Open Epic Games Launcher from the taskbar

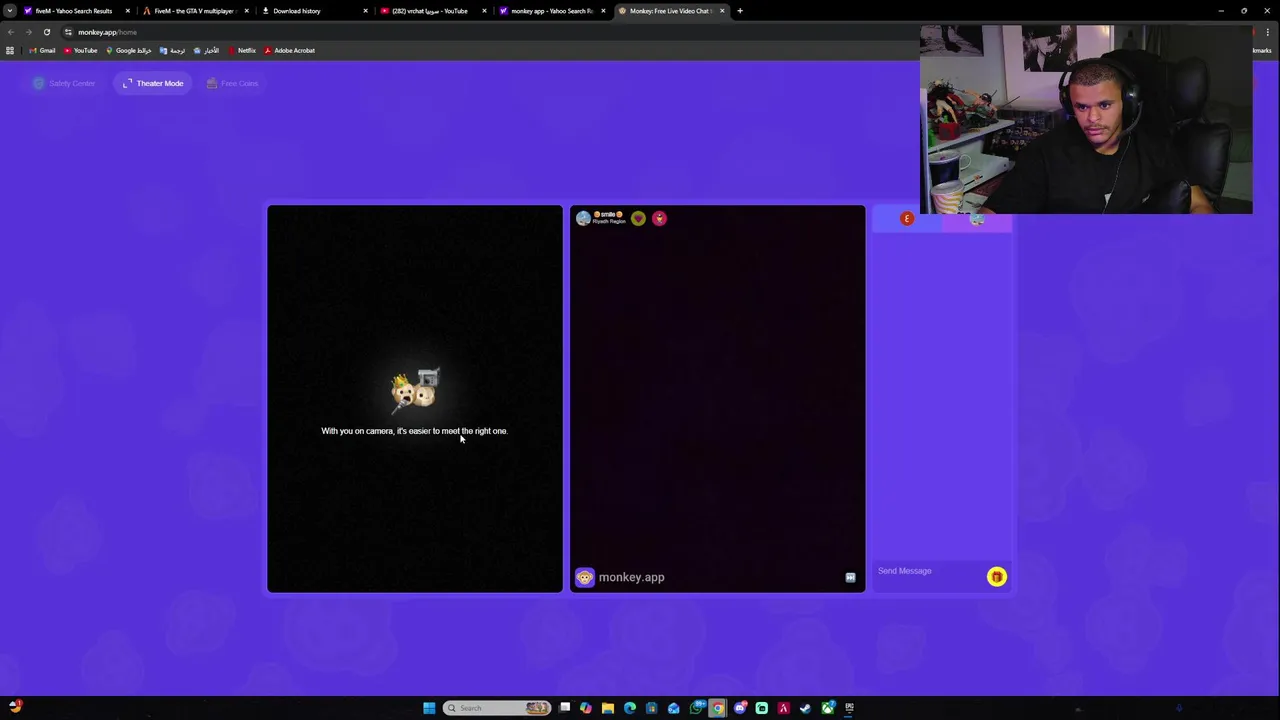point(849,708)
